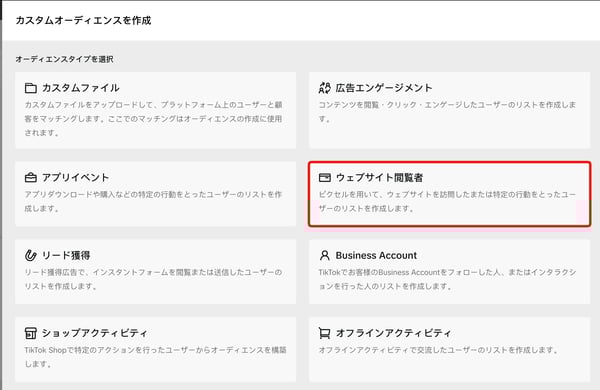This screenshot has width=600, height=390.
Task: Select the リード獲得 heading
Action: point(66,255)
